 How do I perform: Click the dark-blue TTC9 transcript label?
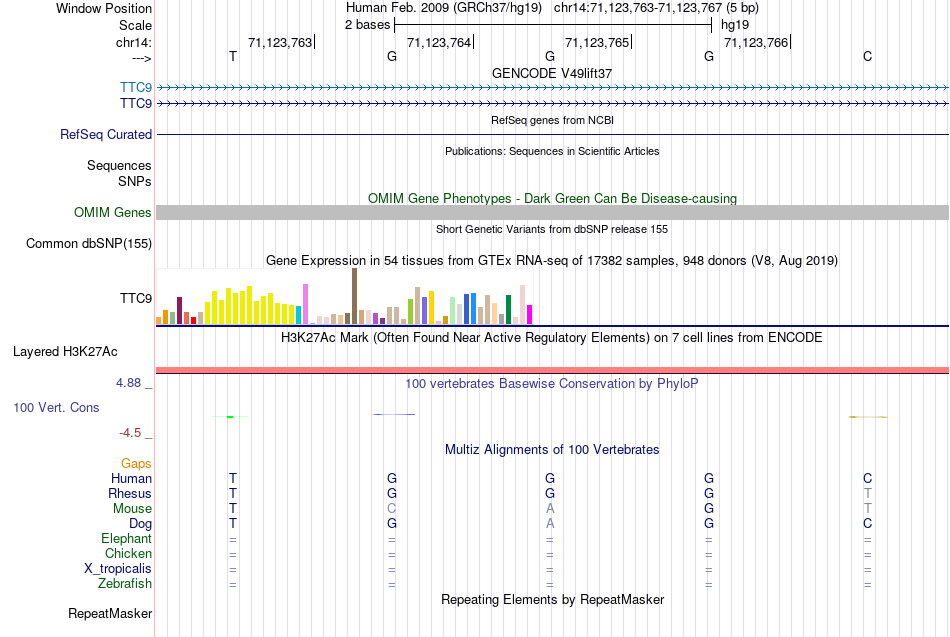136,103
